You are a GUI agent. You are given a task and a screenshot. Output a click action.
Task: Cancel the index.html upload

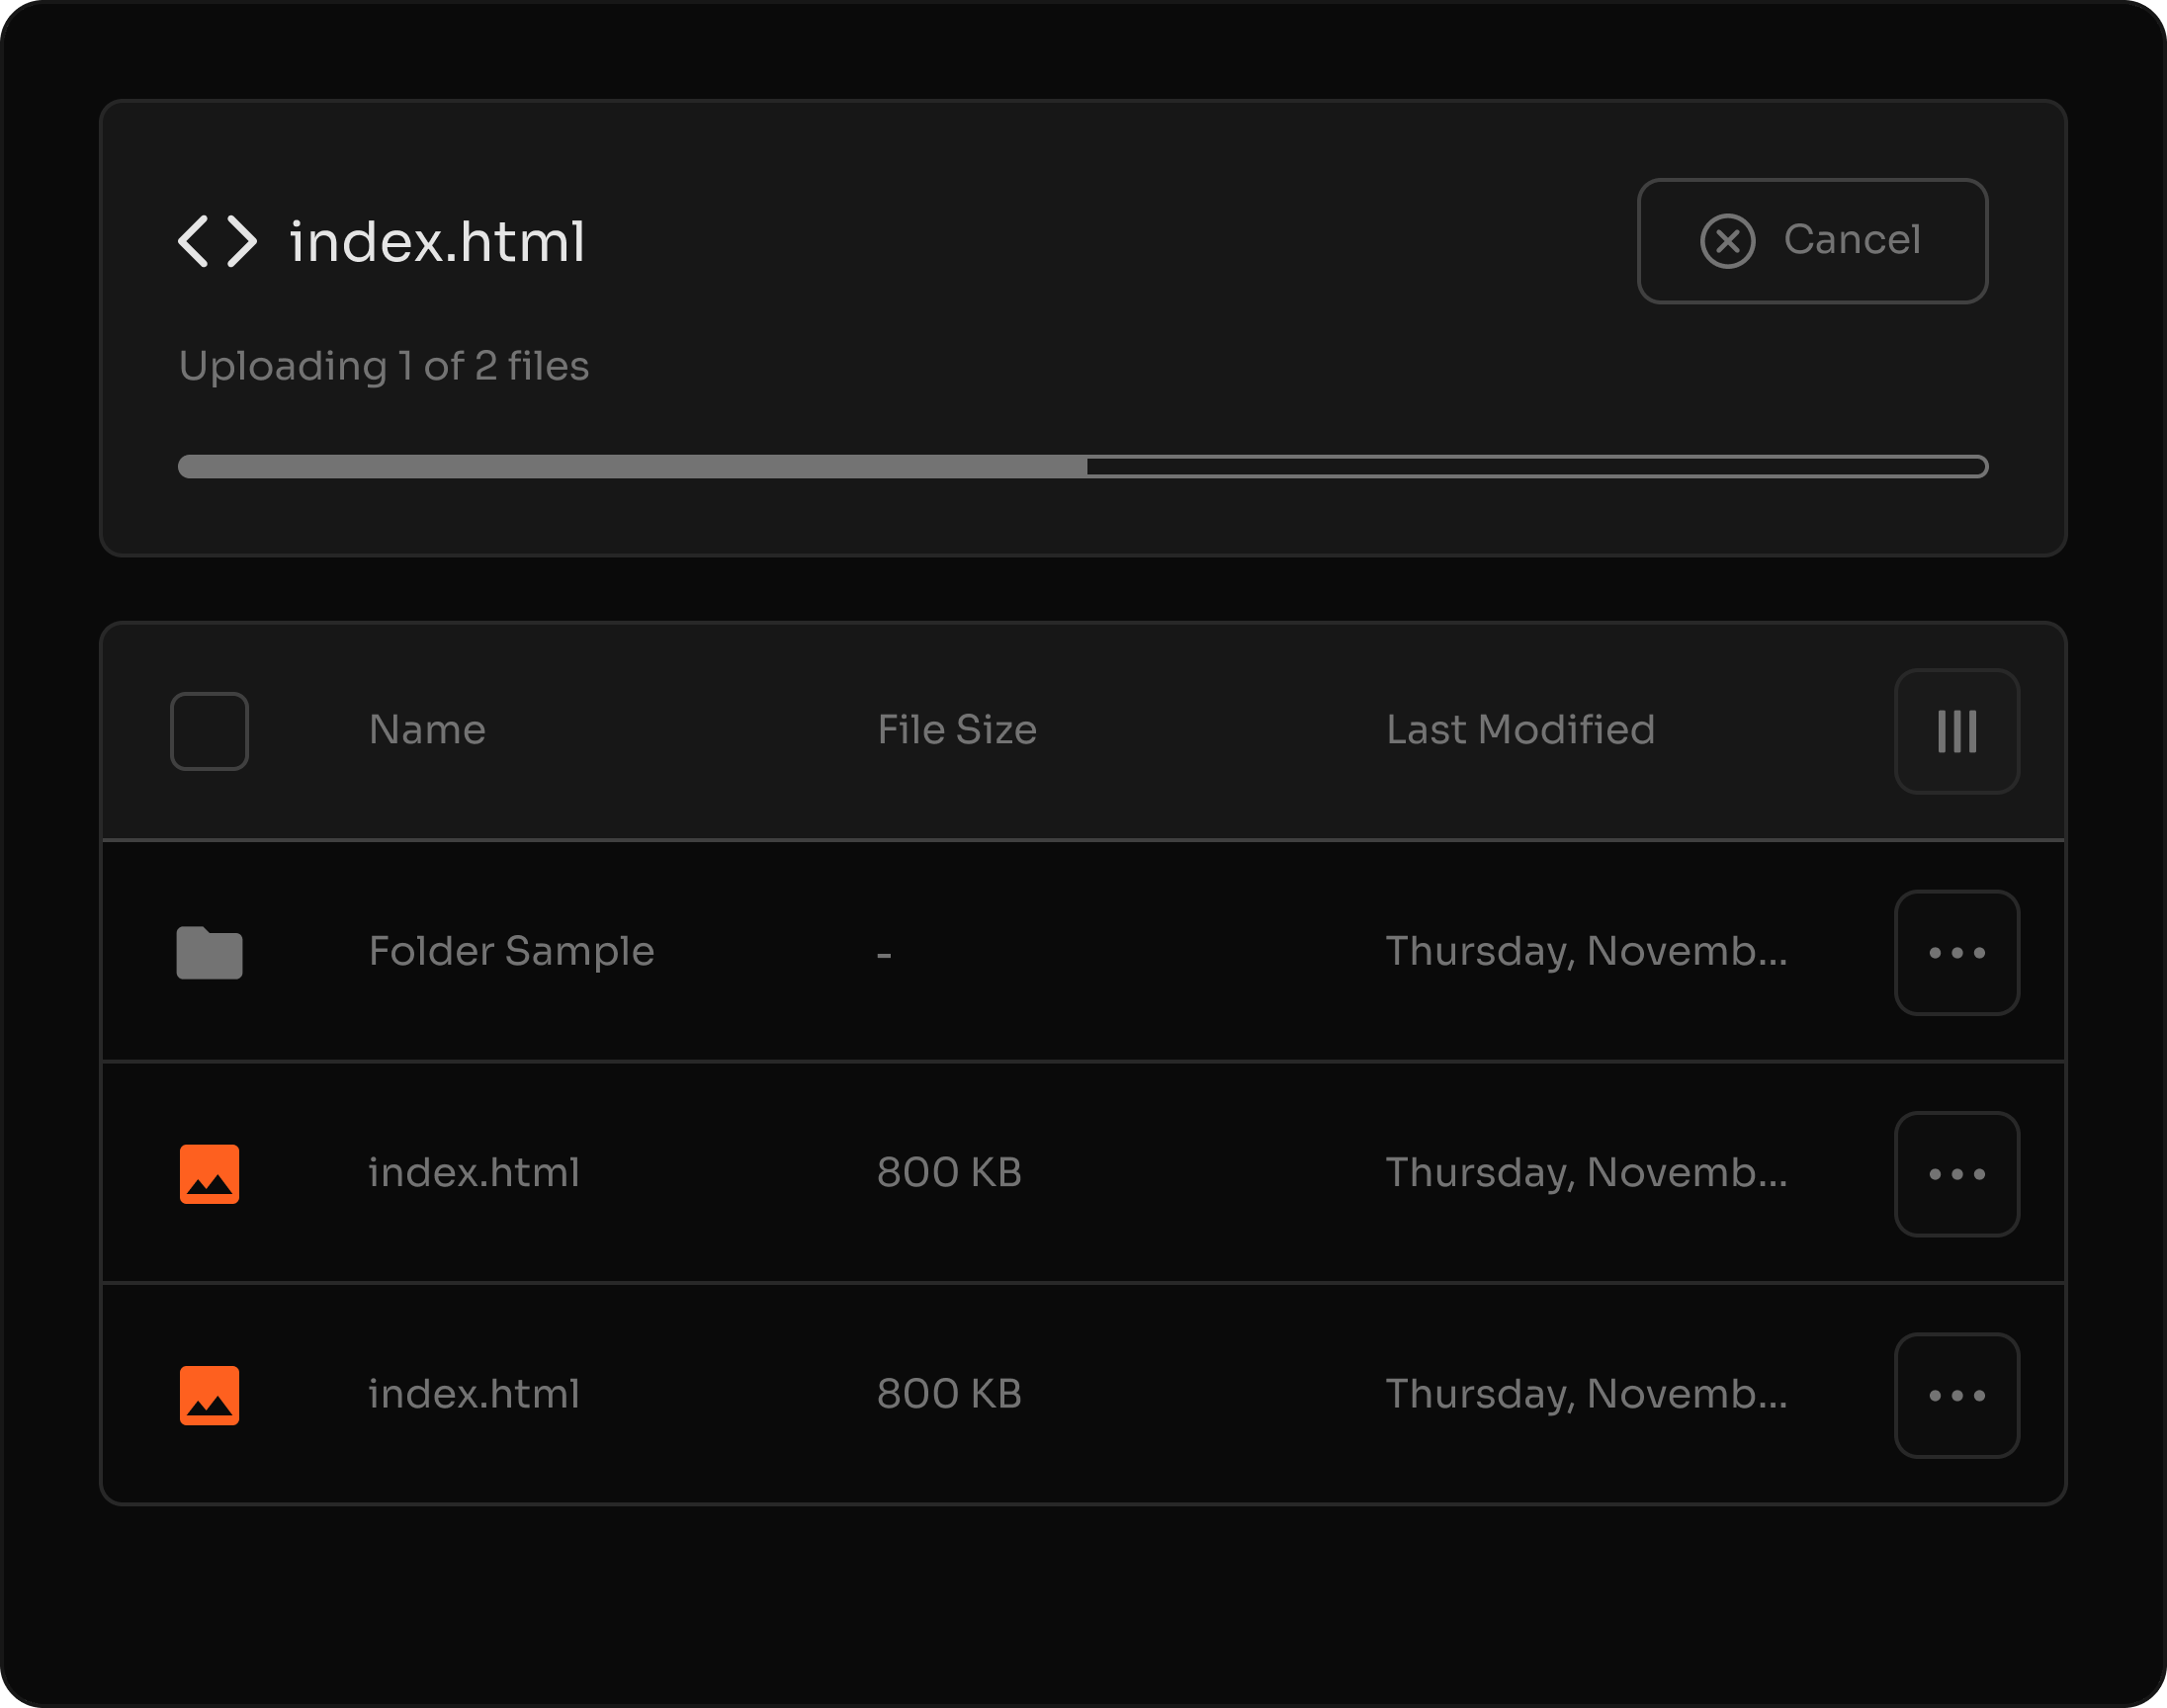pyautogui.click(x=1811, y=241)
